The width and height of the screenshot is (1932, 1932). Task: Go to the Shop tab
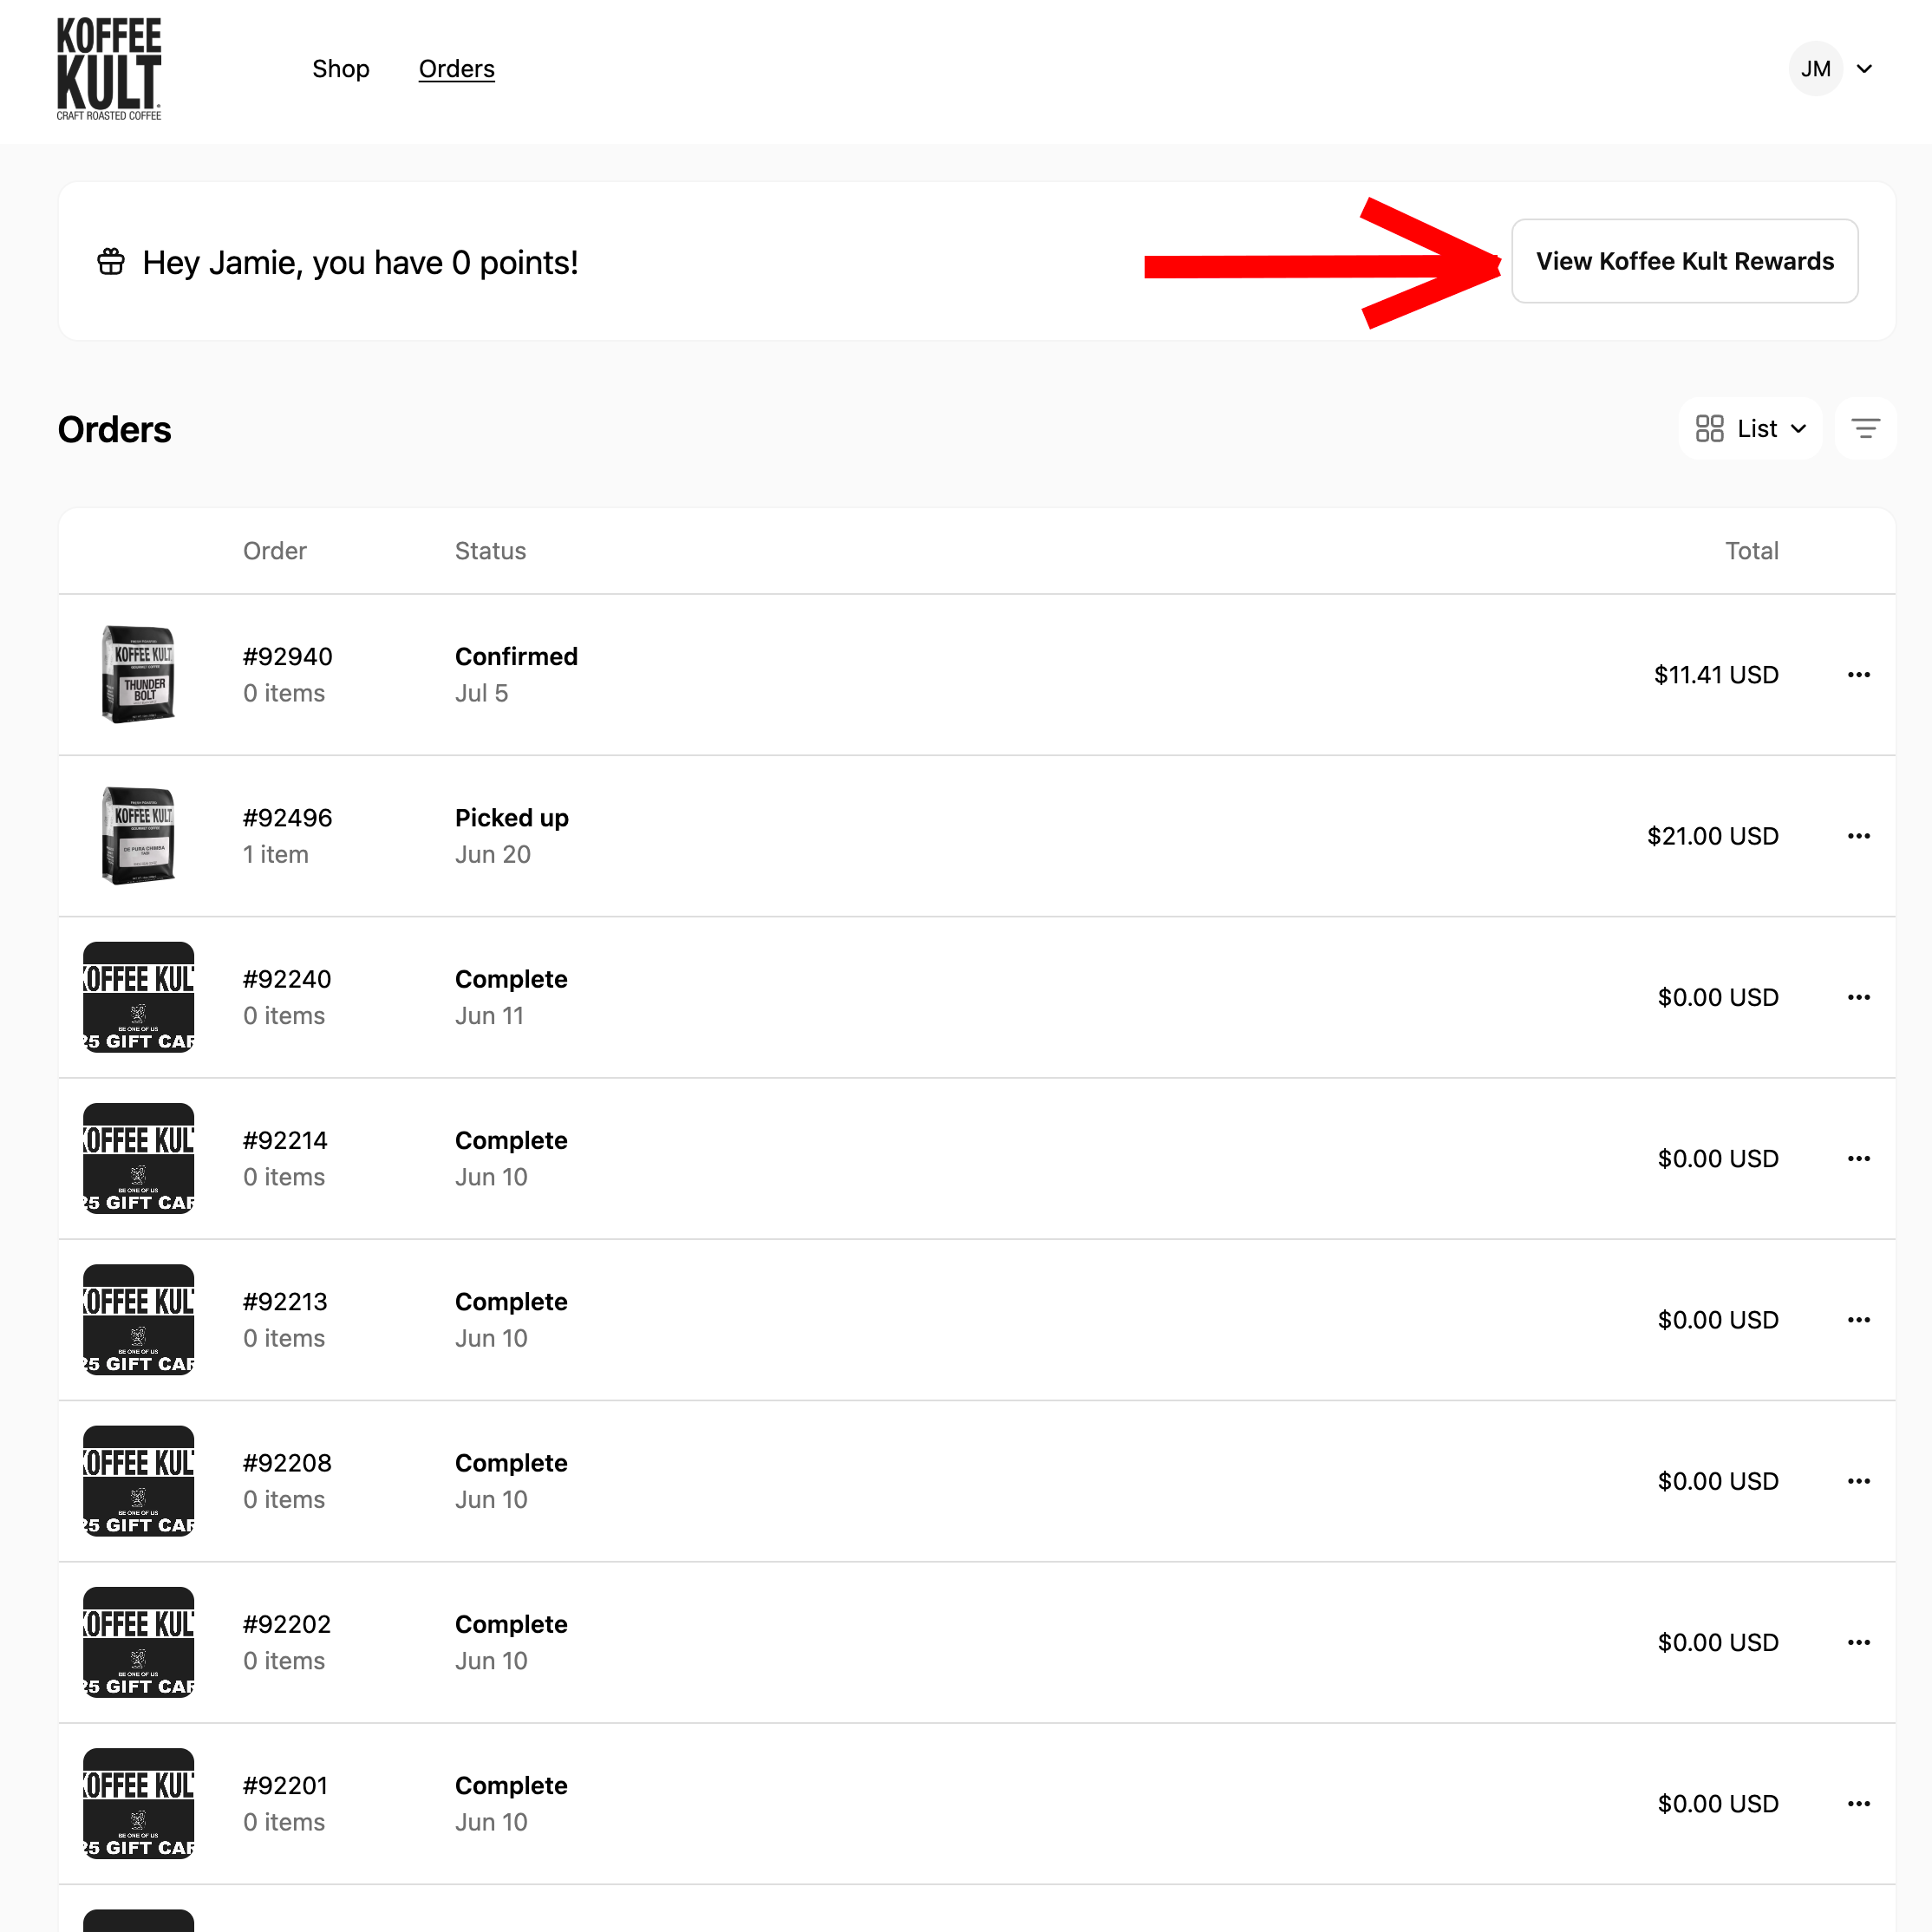(x=341, y=69)
